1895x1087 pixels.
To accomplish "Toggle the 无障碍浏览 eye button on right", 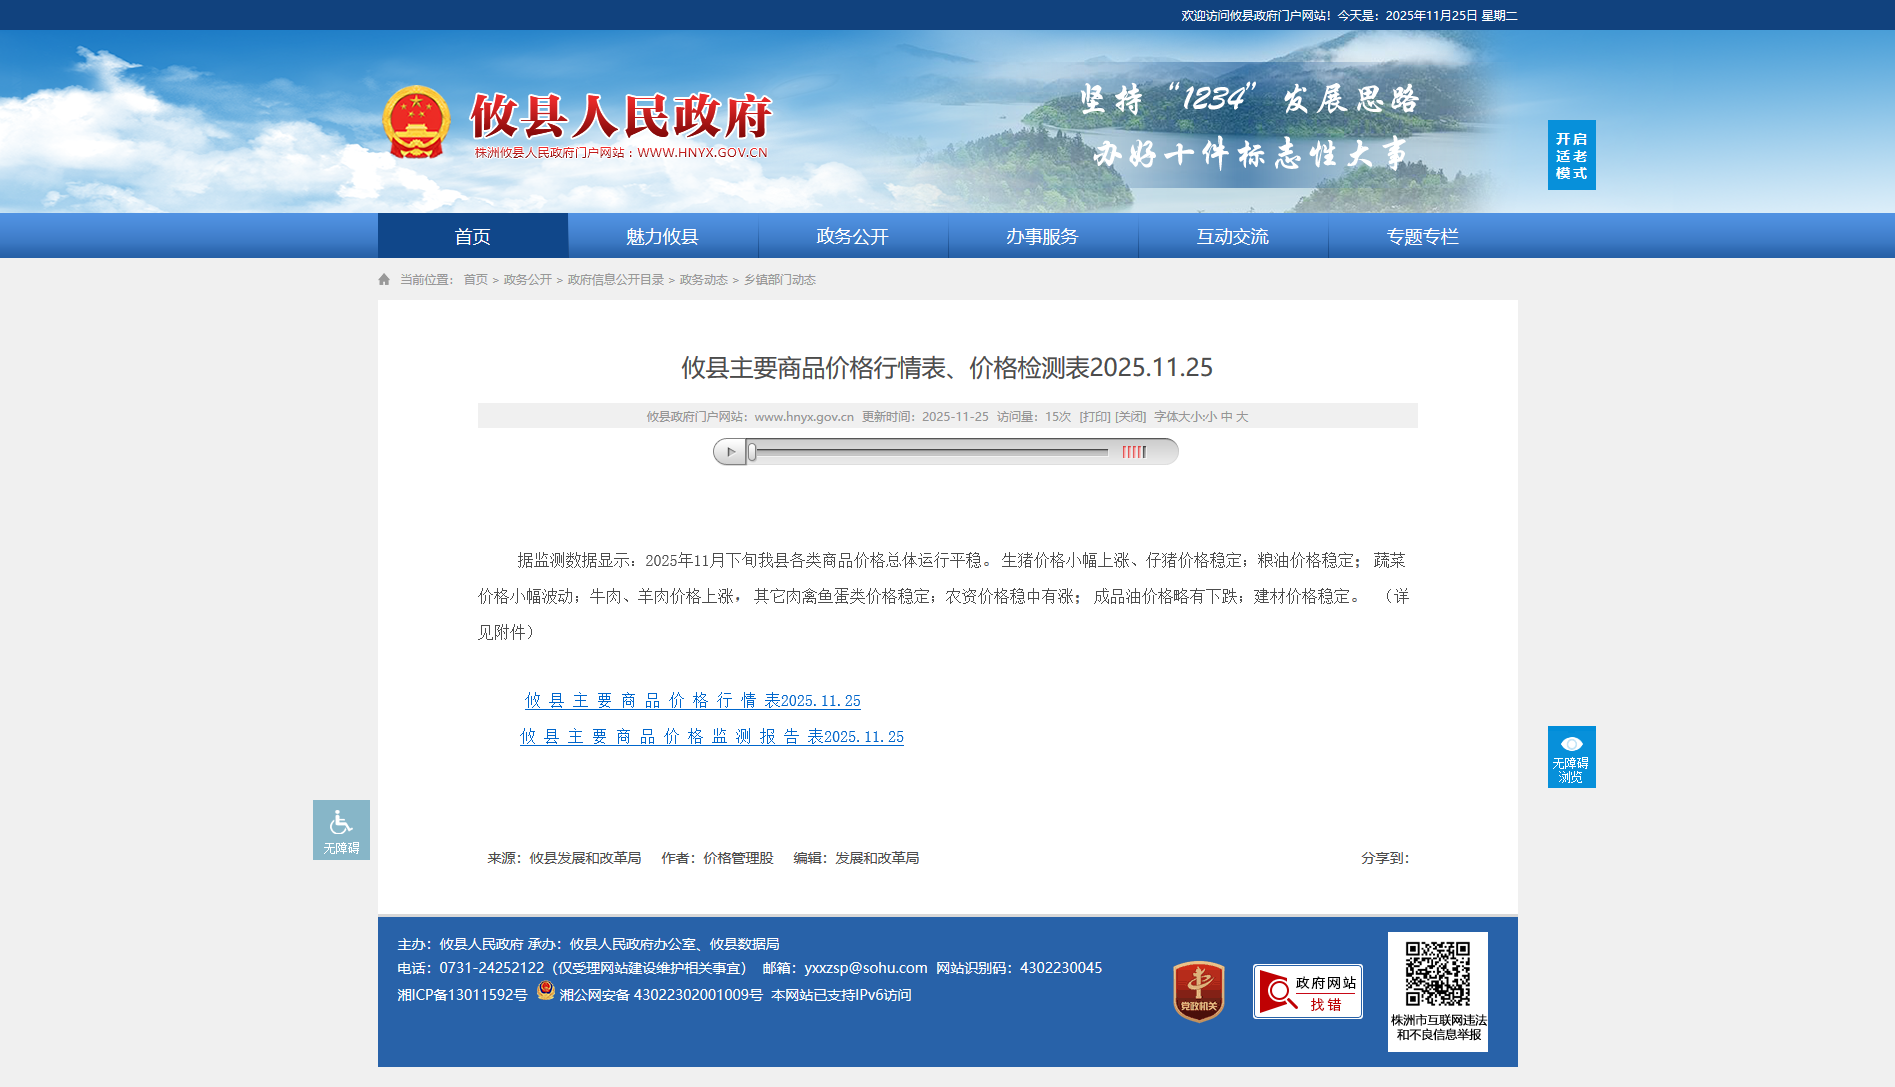I will pos(1571,757).
